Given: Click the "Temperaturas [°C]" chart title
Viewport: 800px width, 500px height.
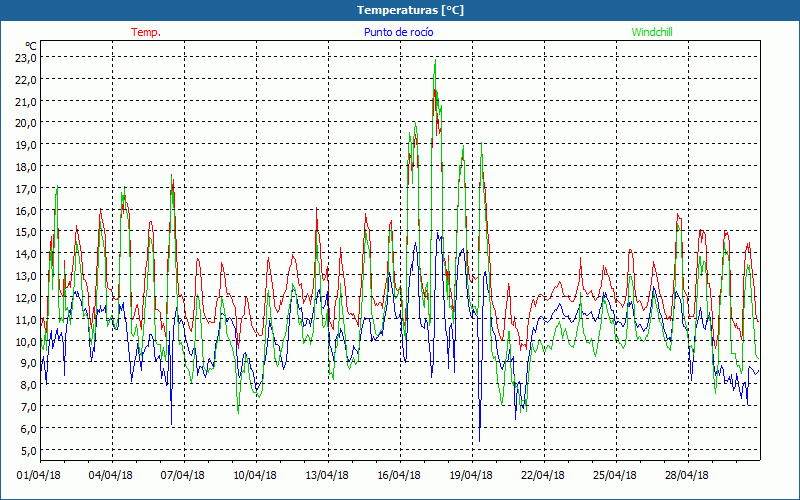Looking at the screenshot, I should point(410,10).
